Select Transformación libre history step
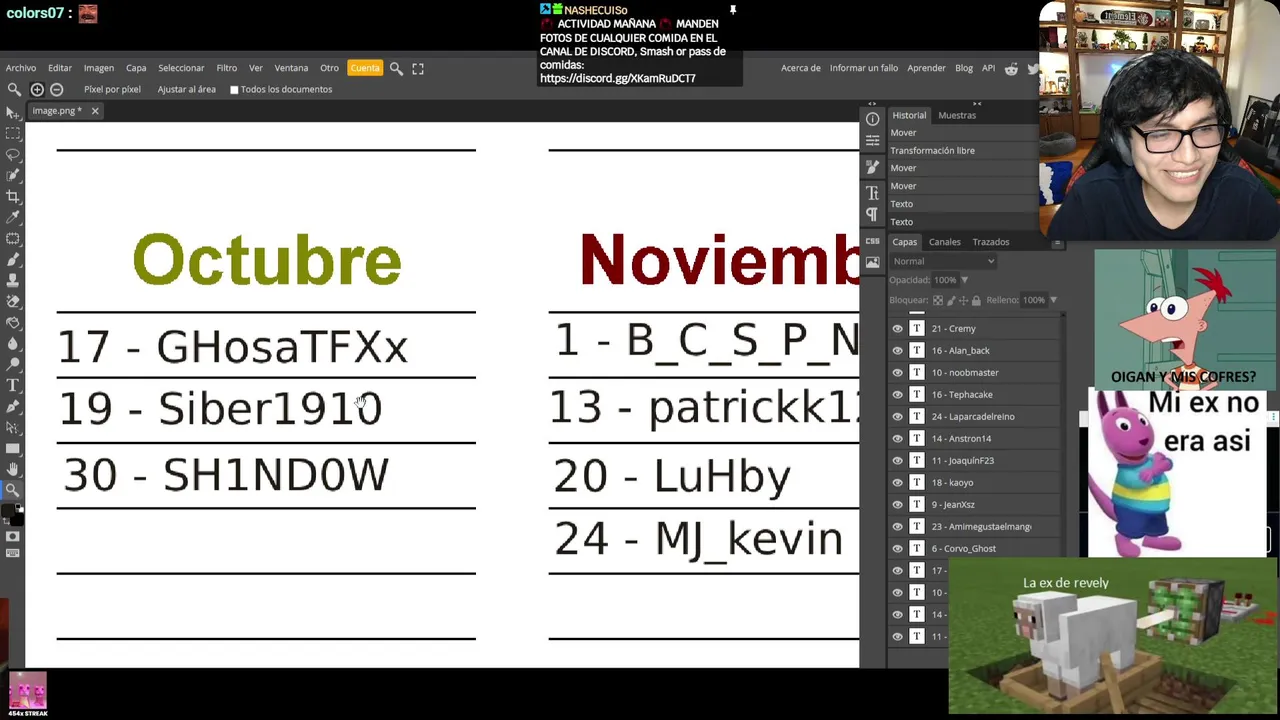Viewport: 1280px width, 720px height. pyautogui.click(x=961, y=150)
